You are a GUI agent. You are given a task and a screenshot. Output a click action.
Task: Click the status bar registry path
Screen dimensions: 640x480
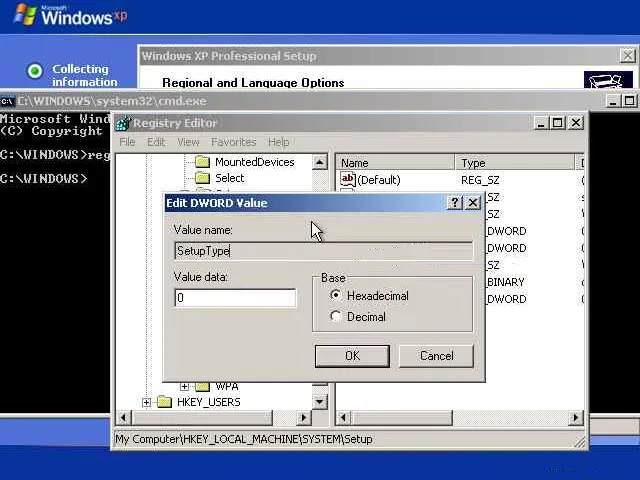coord(244,439)
